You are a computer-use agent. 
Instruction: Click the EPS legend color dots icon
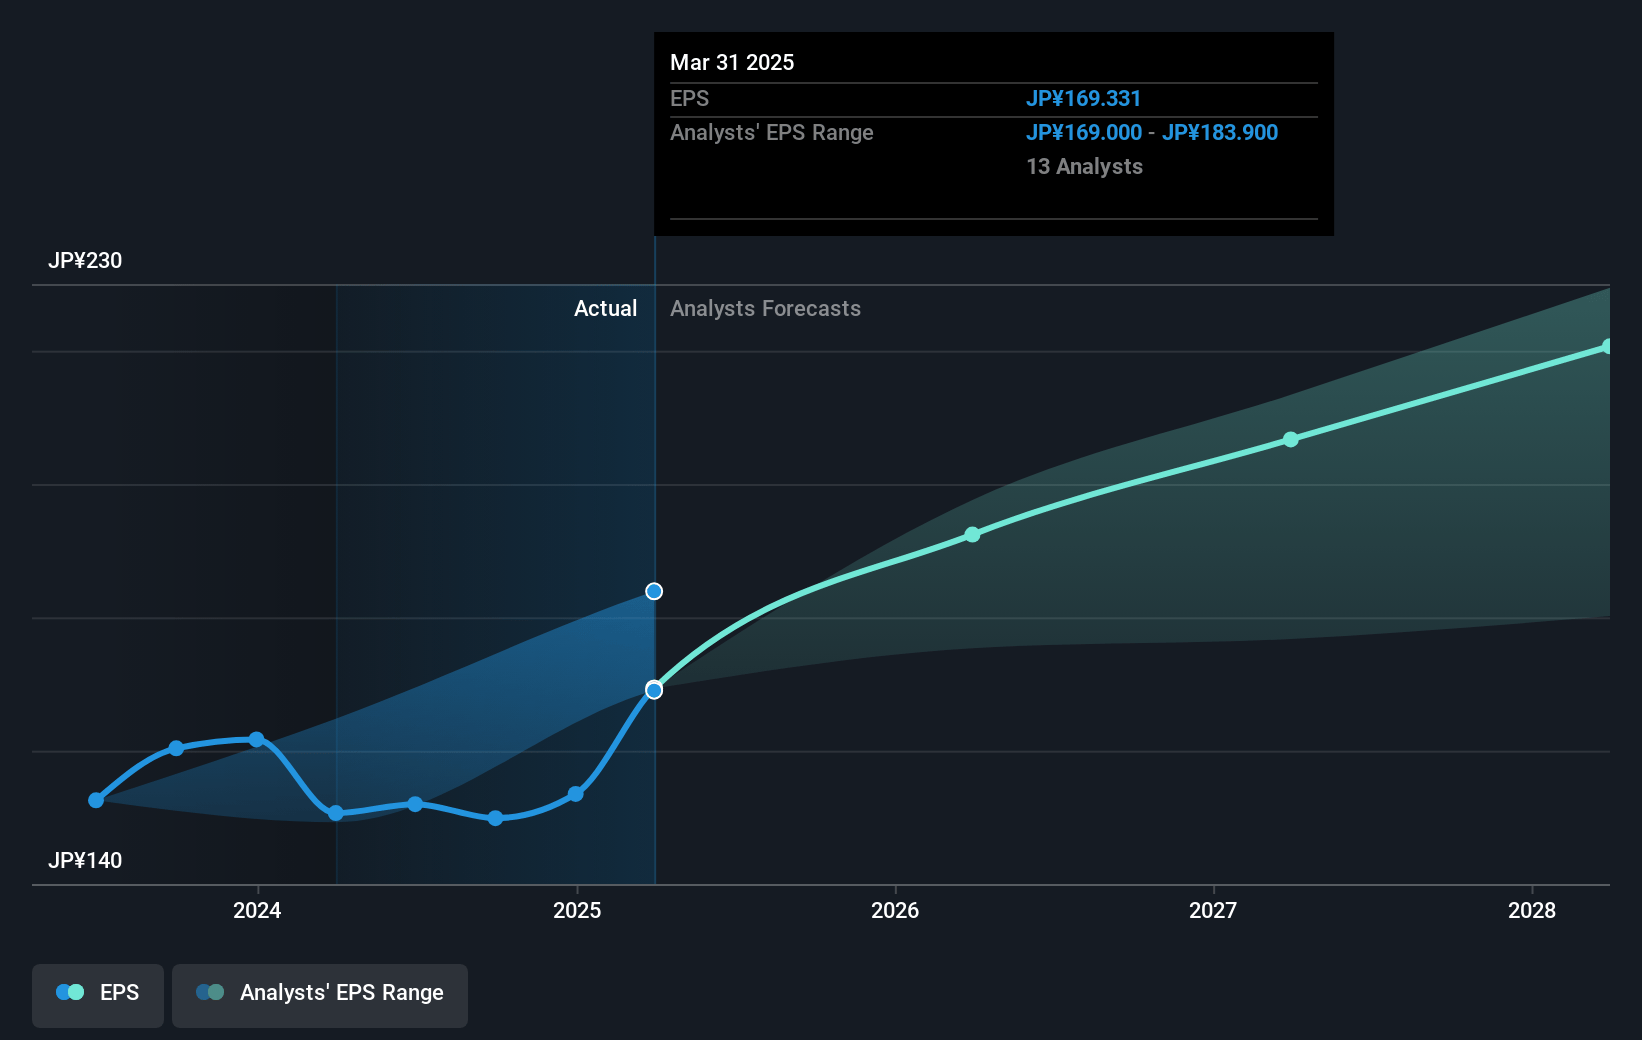[x=70, y=992]
